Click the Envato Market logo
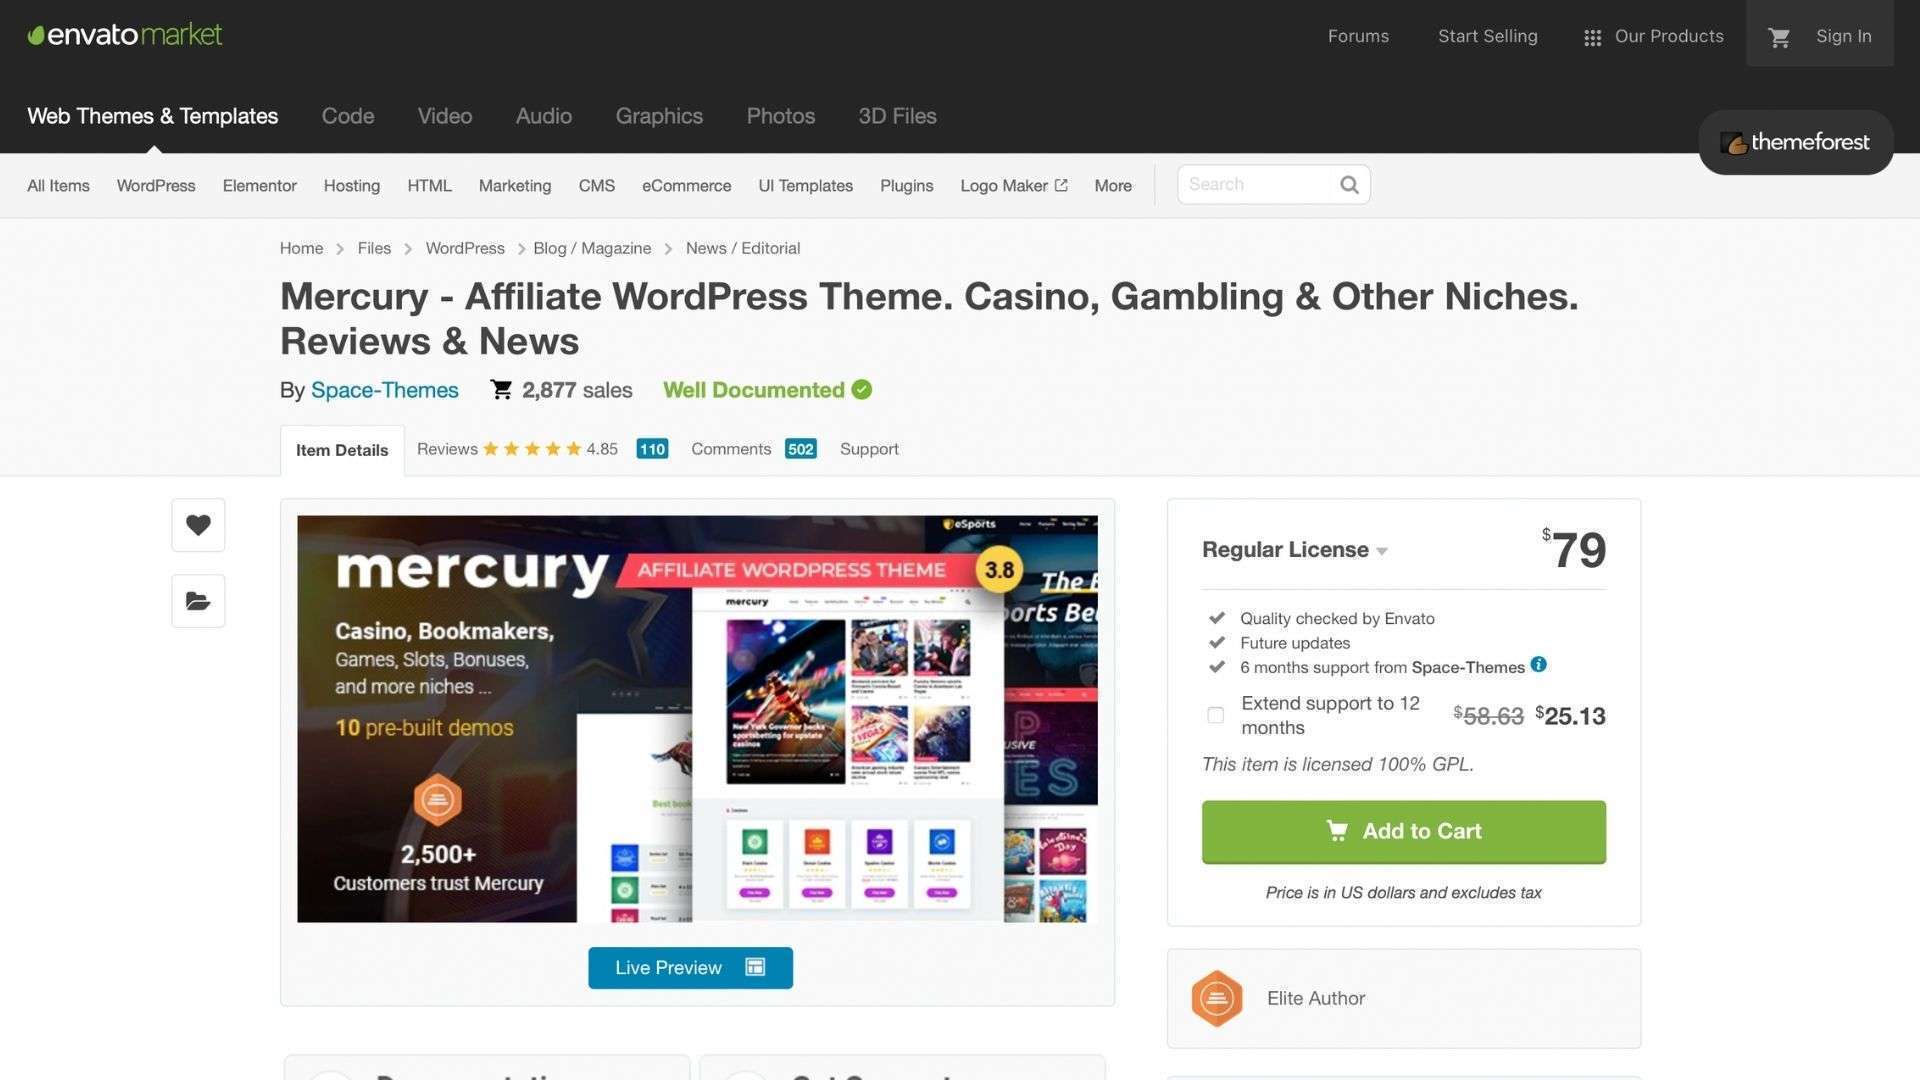This screenshot has width=1920, height=1080. 125,35
